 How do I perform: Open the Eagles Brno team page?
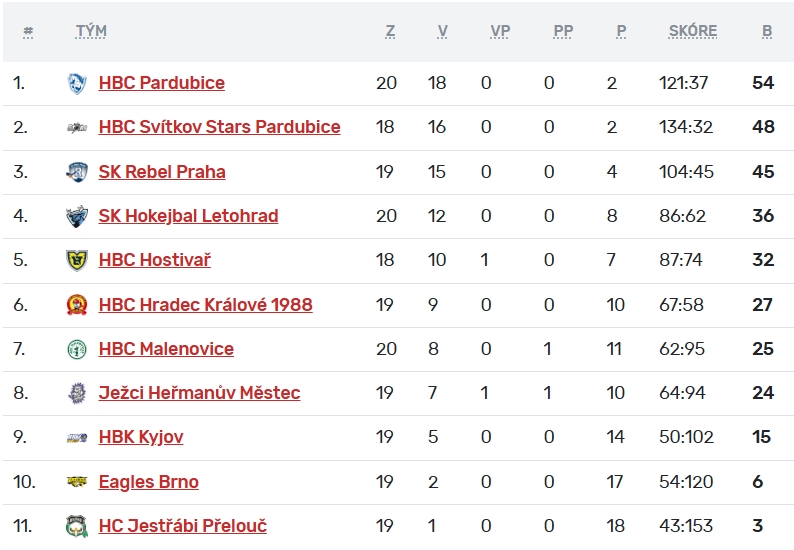149,482
